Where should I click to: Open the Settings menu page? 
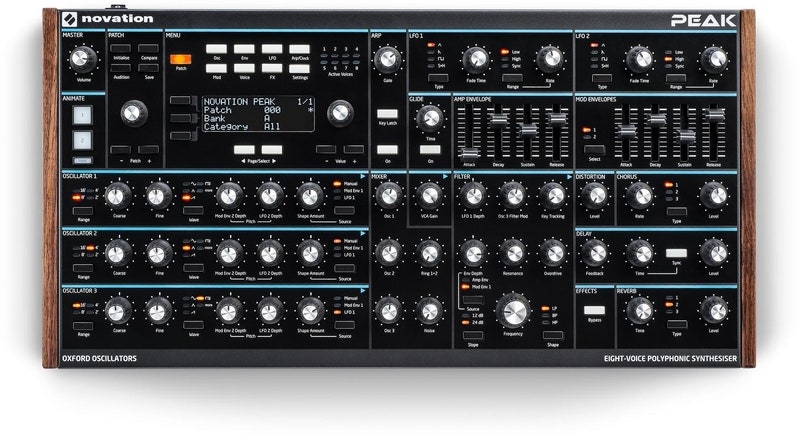(x=299, y=48)
